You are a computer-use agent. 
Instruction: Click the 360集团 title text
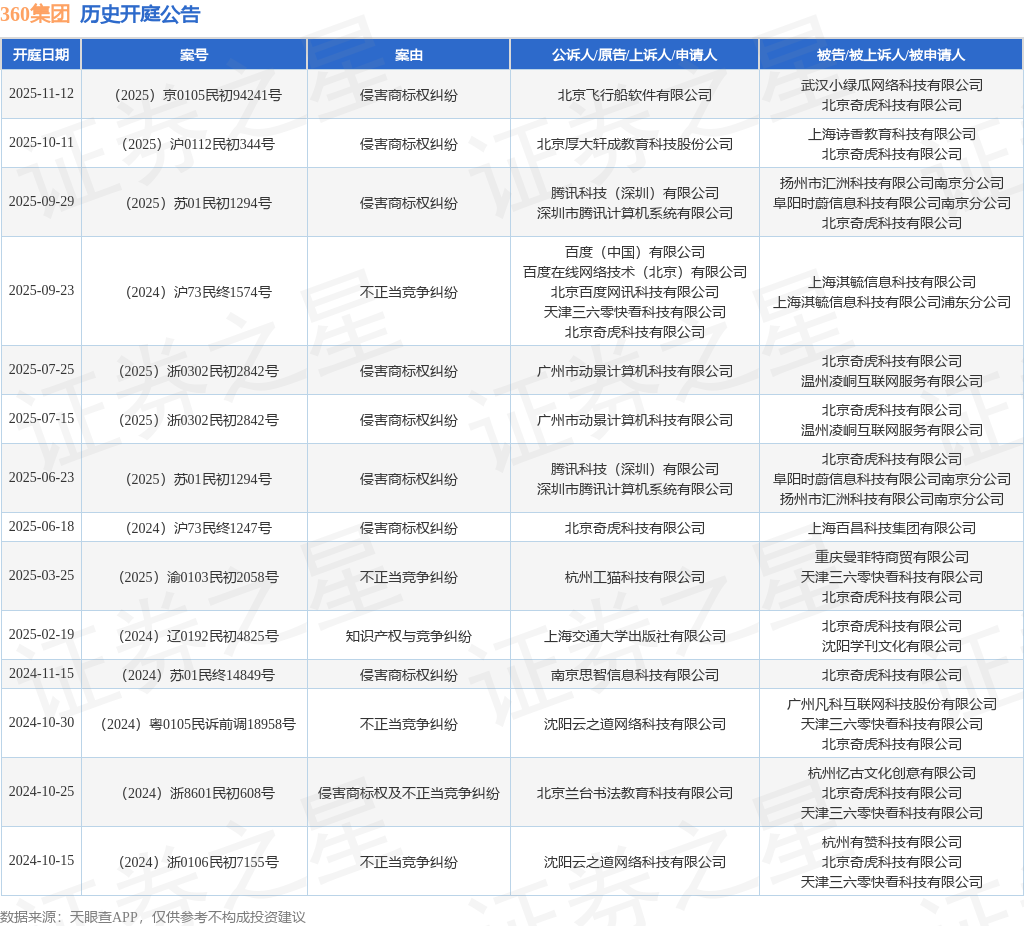pos(35,14)
